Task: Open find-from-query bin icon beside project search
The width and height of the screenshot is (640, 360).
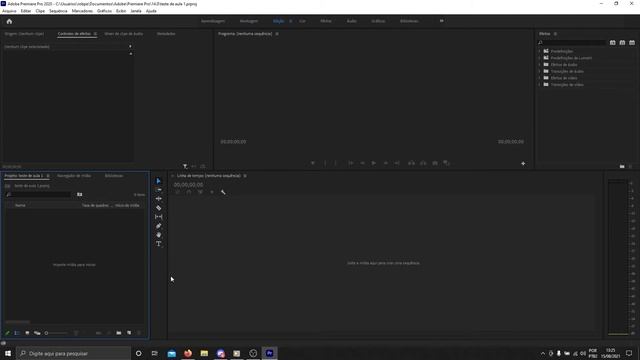Action: pos(80,195)
